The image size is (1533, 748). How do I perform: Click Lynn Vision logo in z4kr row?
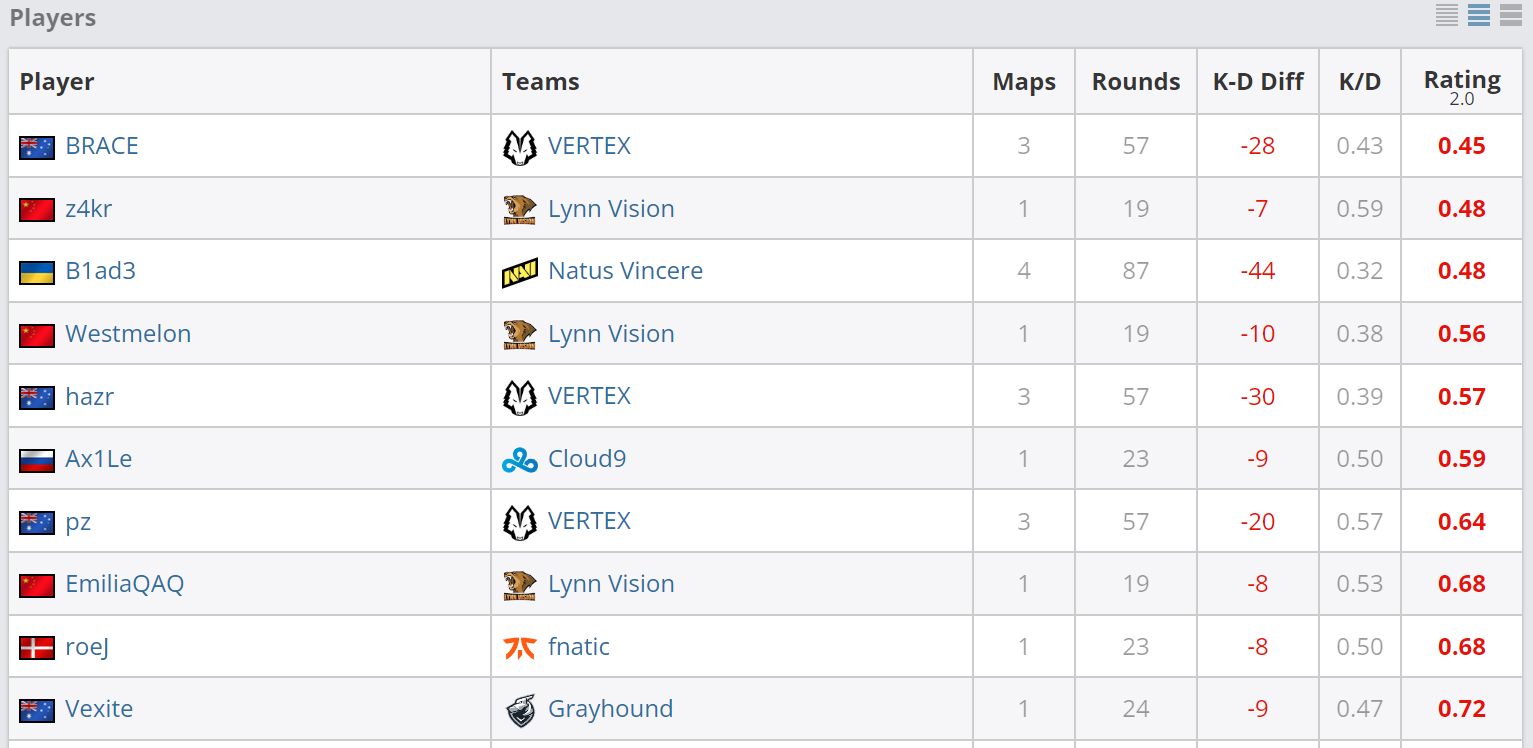(520, 209)
